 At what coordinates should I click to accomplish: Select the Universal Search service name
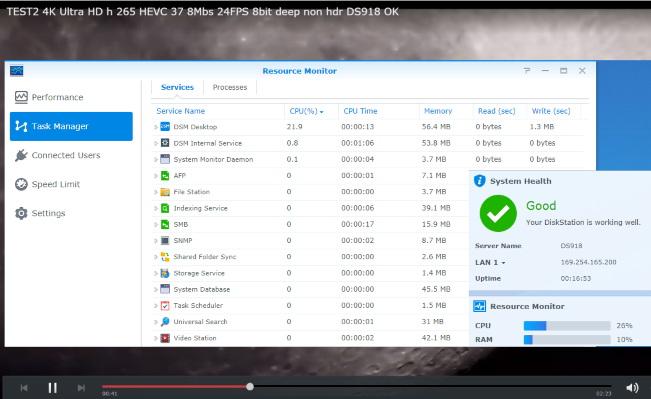pyautogui.click(x=200, y=322)
